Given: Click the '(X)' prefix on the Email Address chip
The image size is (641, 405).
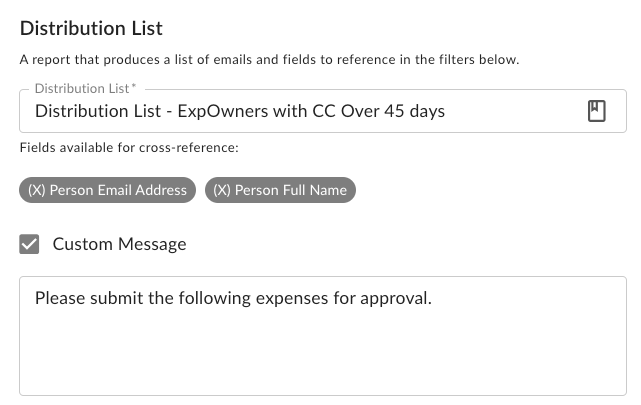Looking at the screenshot, I should [37, 190].
